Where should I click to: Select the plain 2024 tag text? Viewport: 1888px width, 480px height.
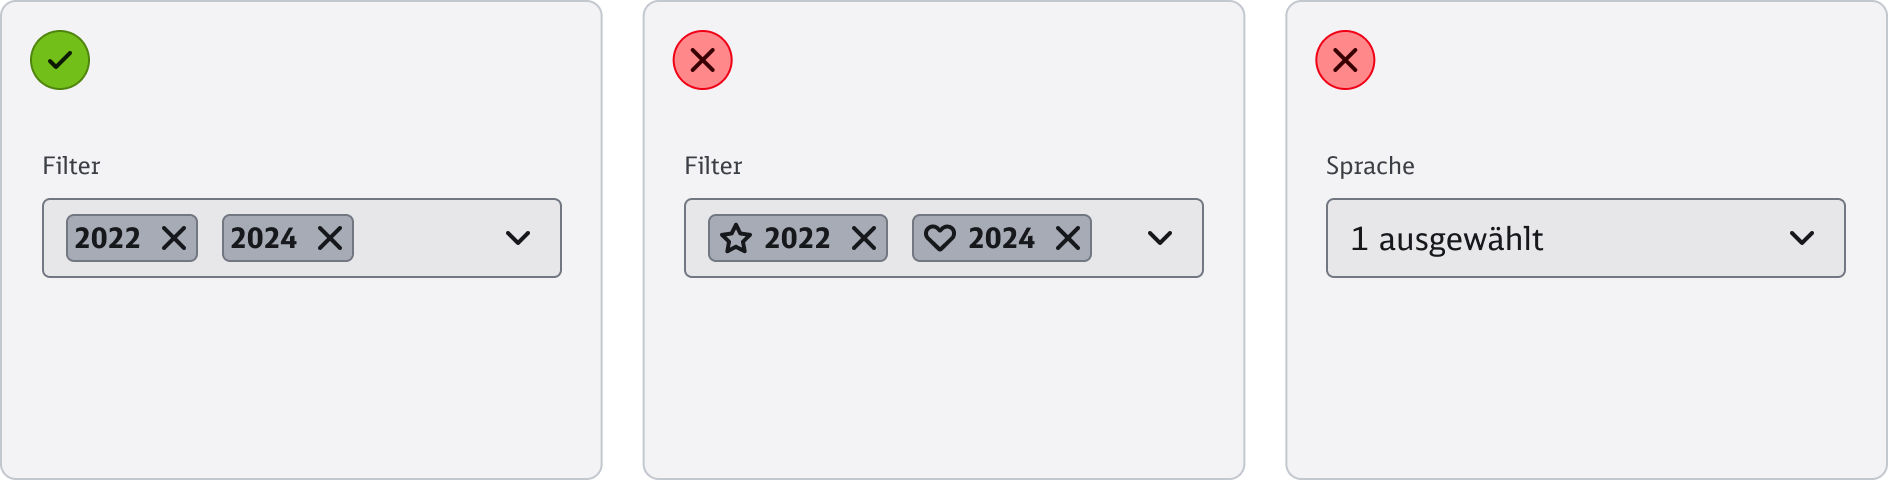[x=264, y=238]
